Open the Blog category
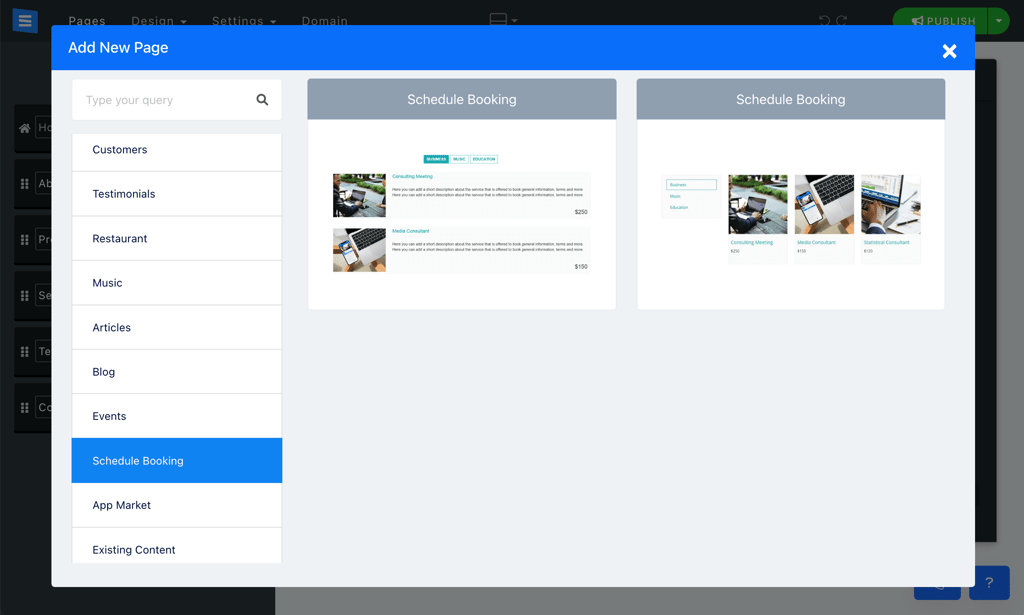 click(x=176, y=371)
